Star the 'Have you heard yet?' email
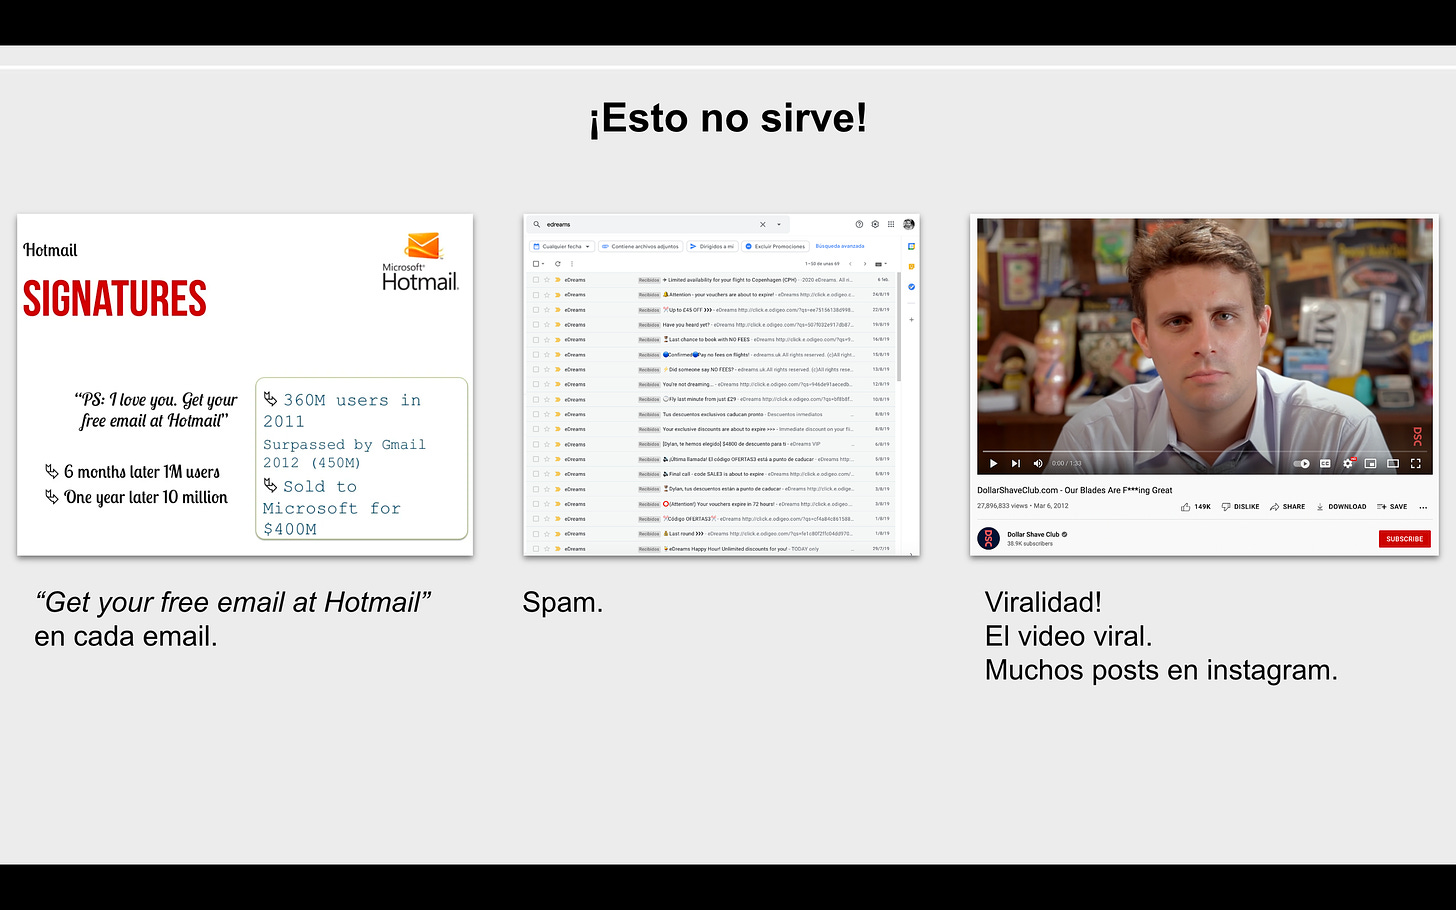The image size is (1456, 910). (x=547, y=325)
